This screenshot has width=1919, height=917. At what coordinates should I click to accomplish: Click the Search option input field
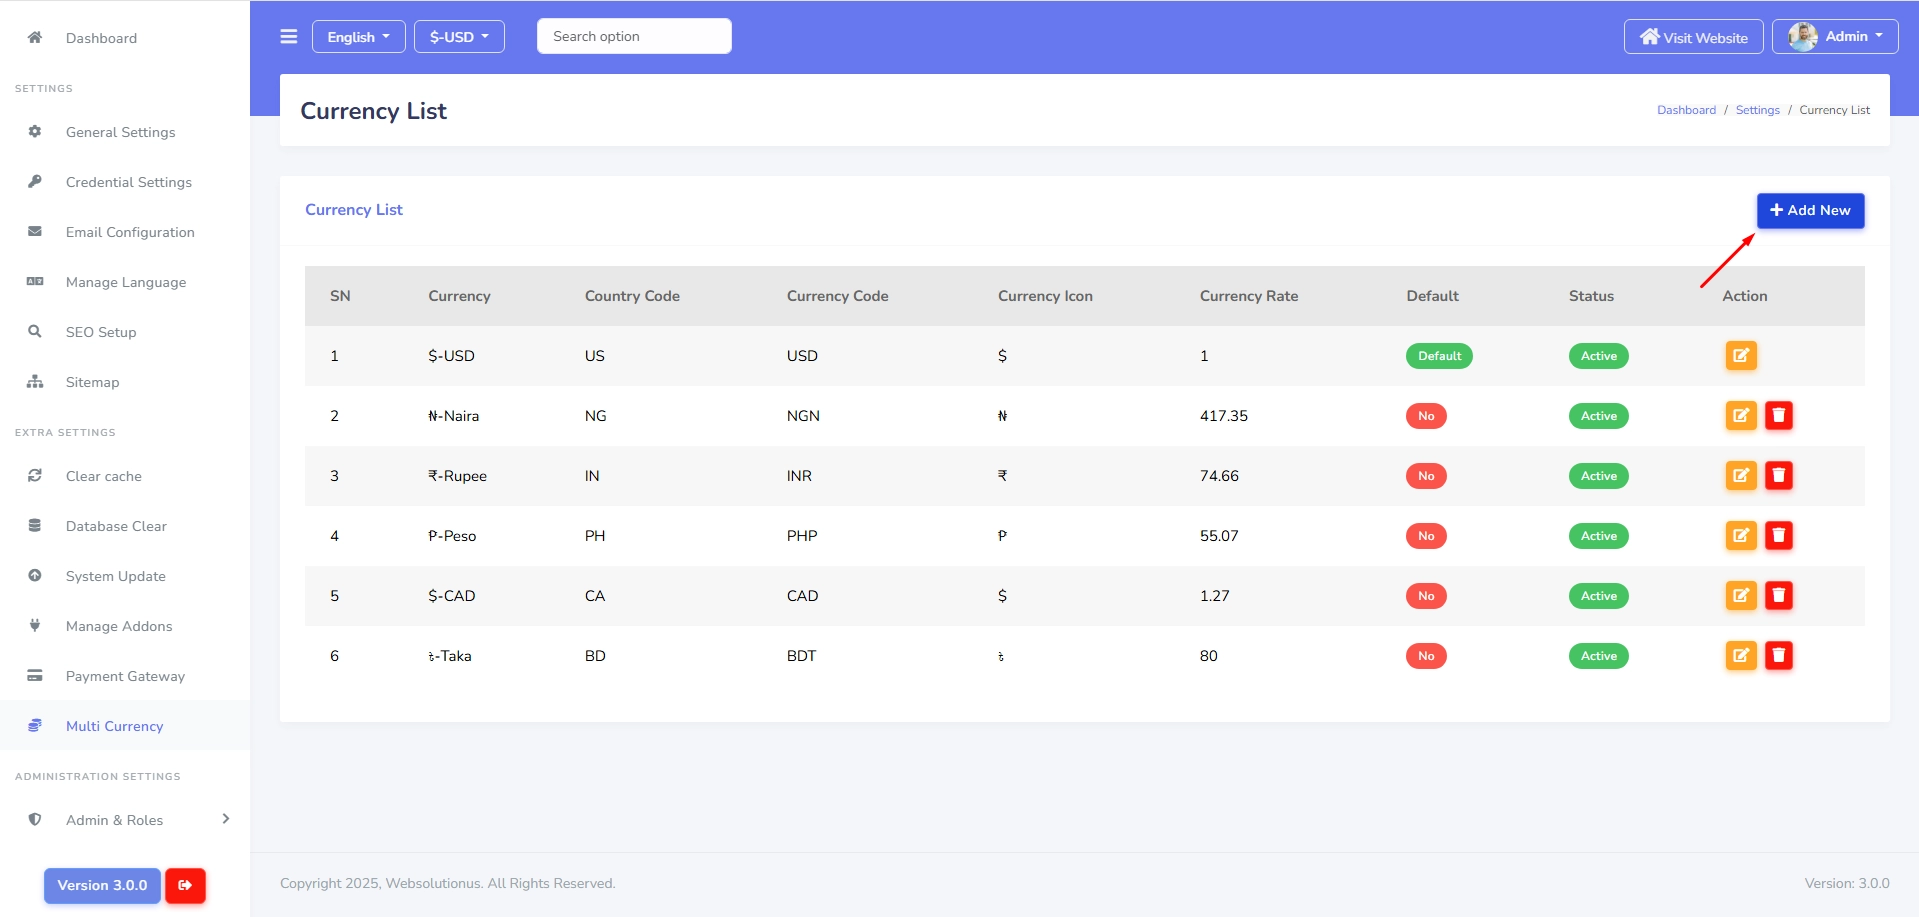[x=634, y=36]
